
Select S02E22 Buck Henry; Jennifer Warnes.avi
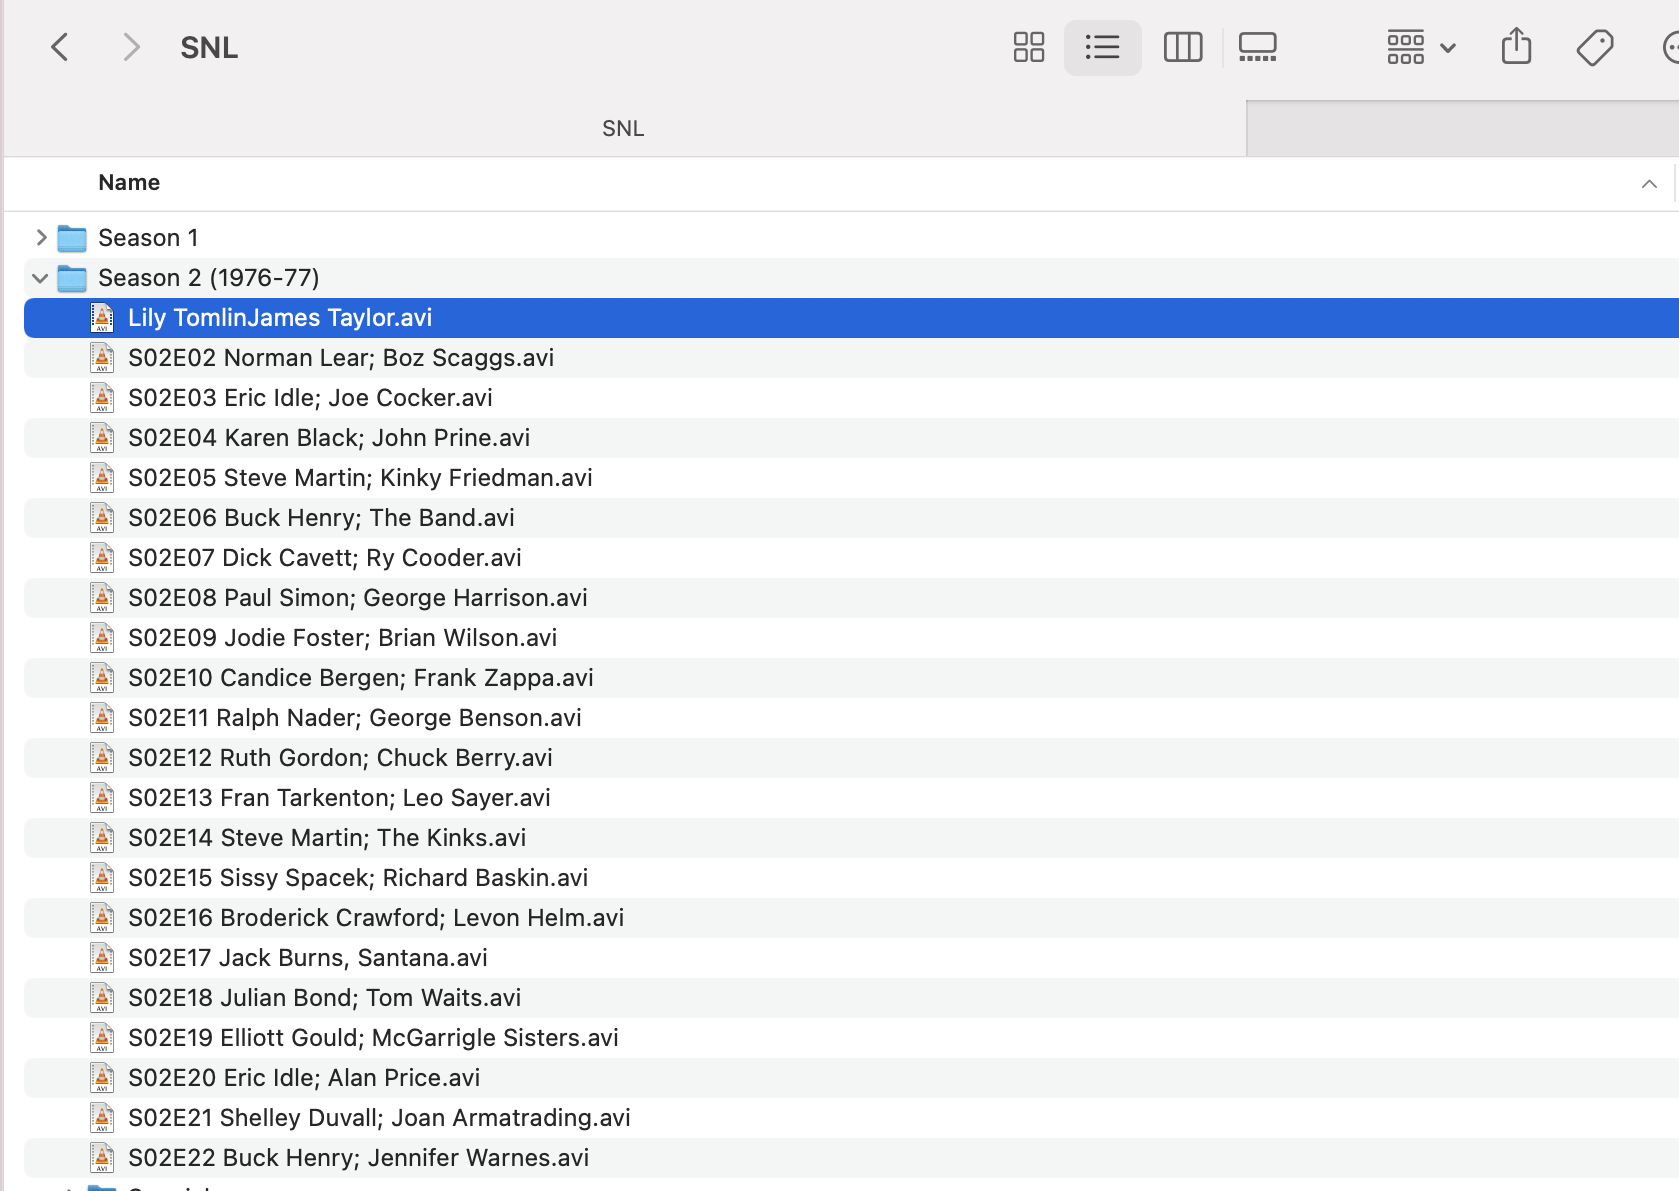tap(358, 1158)
